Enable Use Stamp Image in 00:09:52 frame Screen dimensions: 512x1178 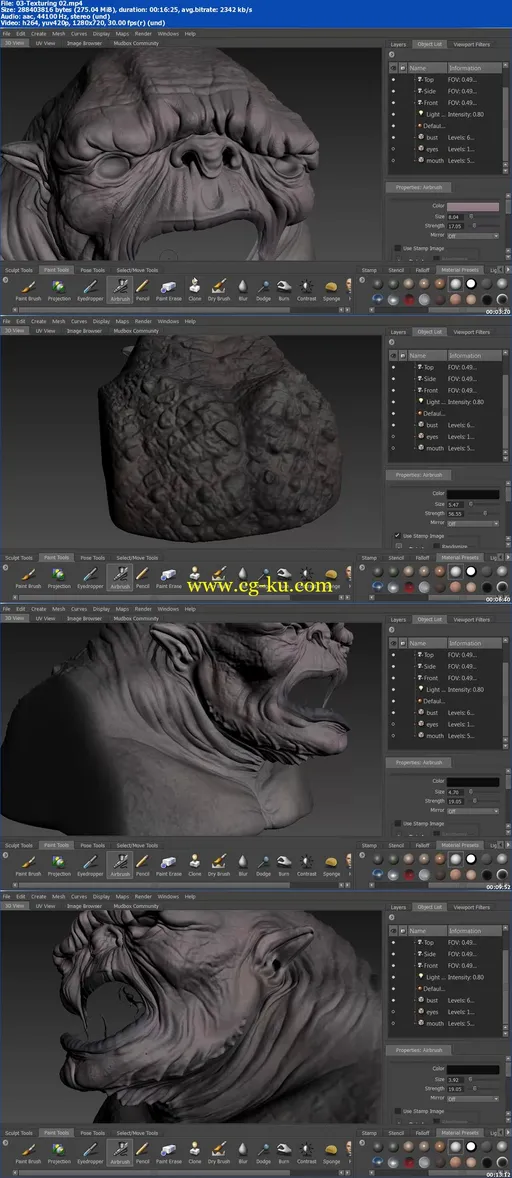point(397,823)
